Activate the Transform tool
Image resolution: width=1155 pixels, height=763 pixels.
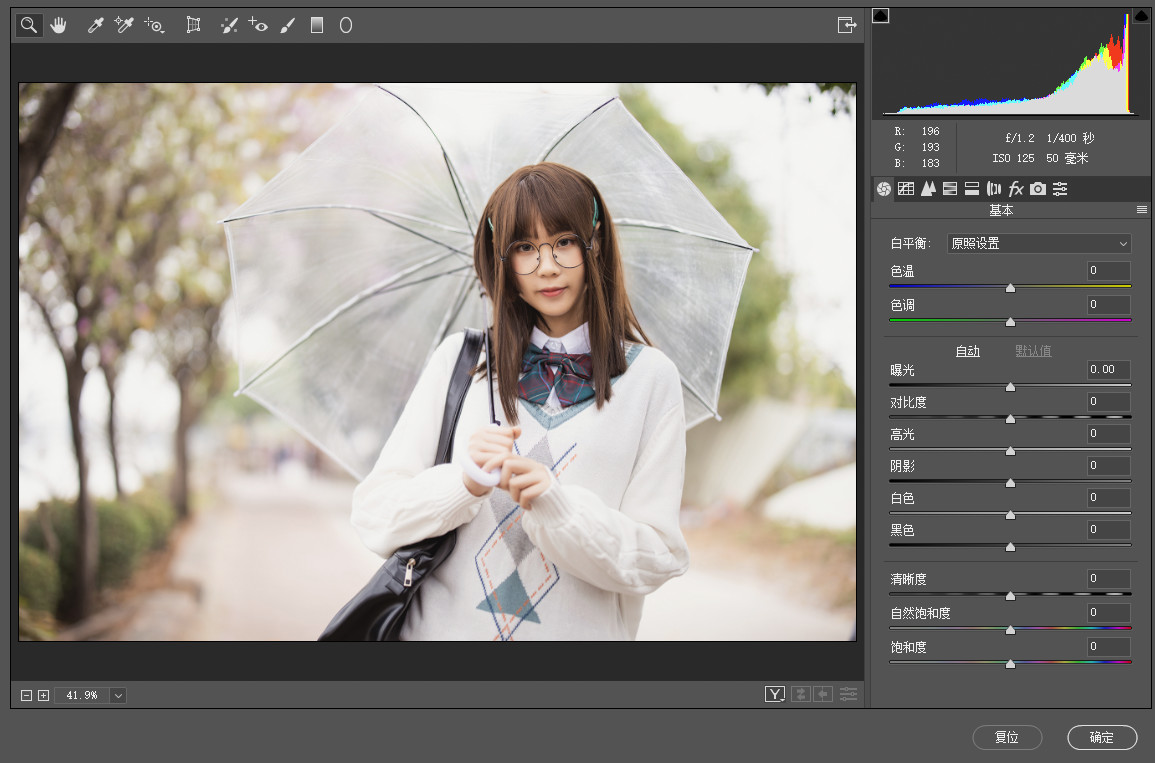194,26
